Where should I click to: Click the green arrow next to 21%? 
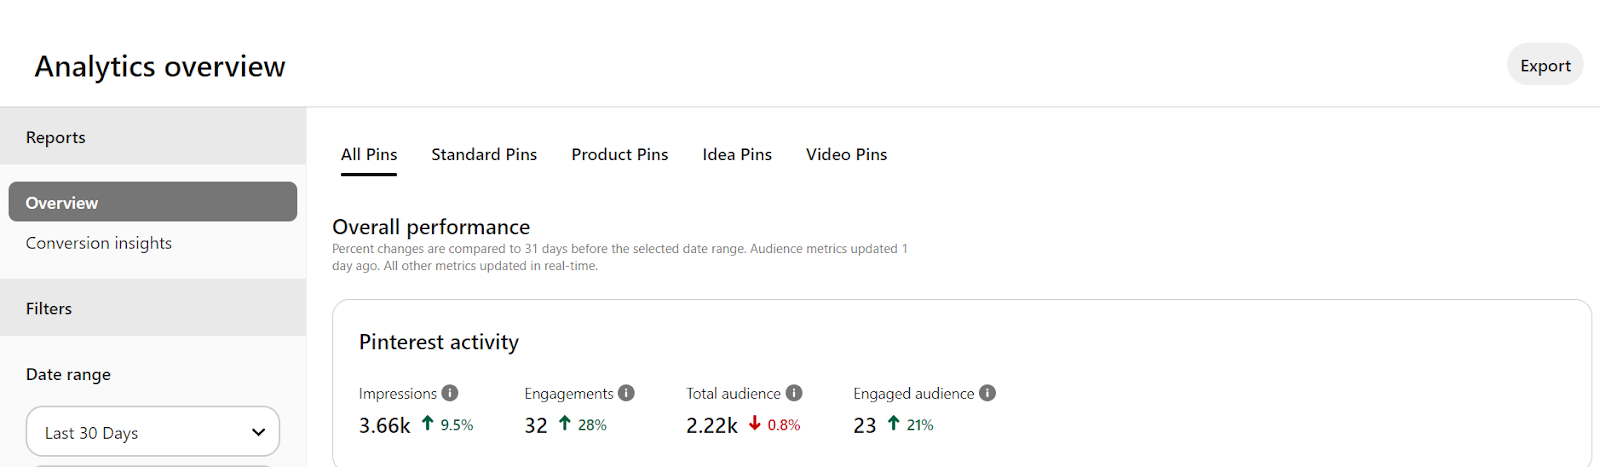click(894, 423)
